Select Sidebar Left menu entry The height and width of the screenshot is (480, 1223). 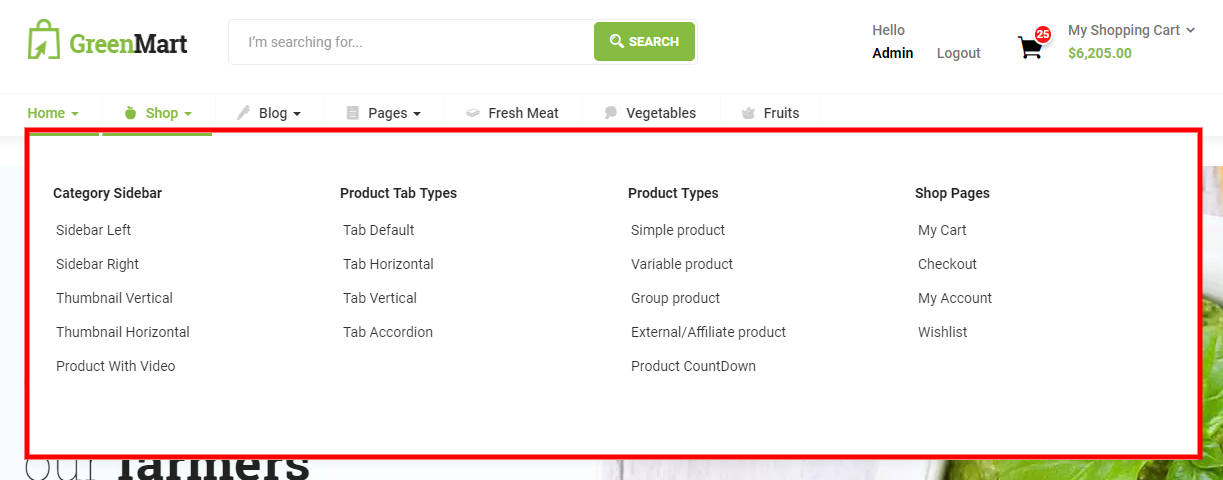(94, 230)
